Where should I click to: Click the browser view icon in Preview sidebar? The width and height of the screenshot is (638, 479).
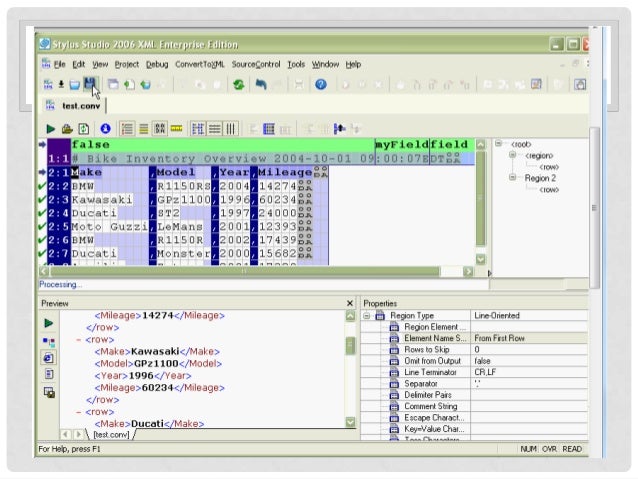[x=48, y=358]
